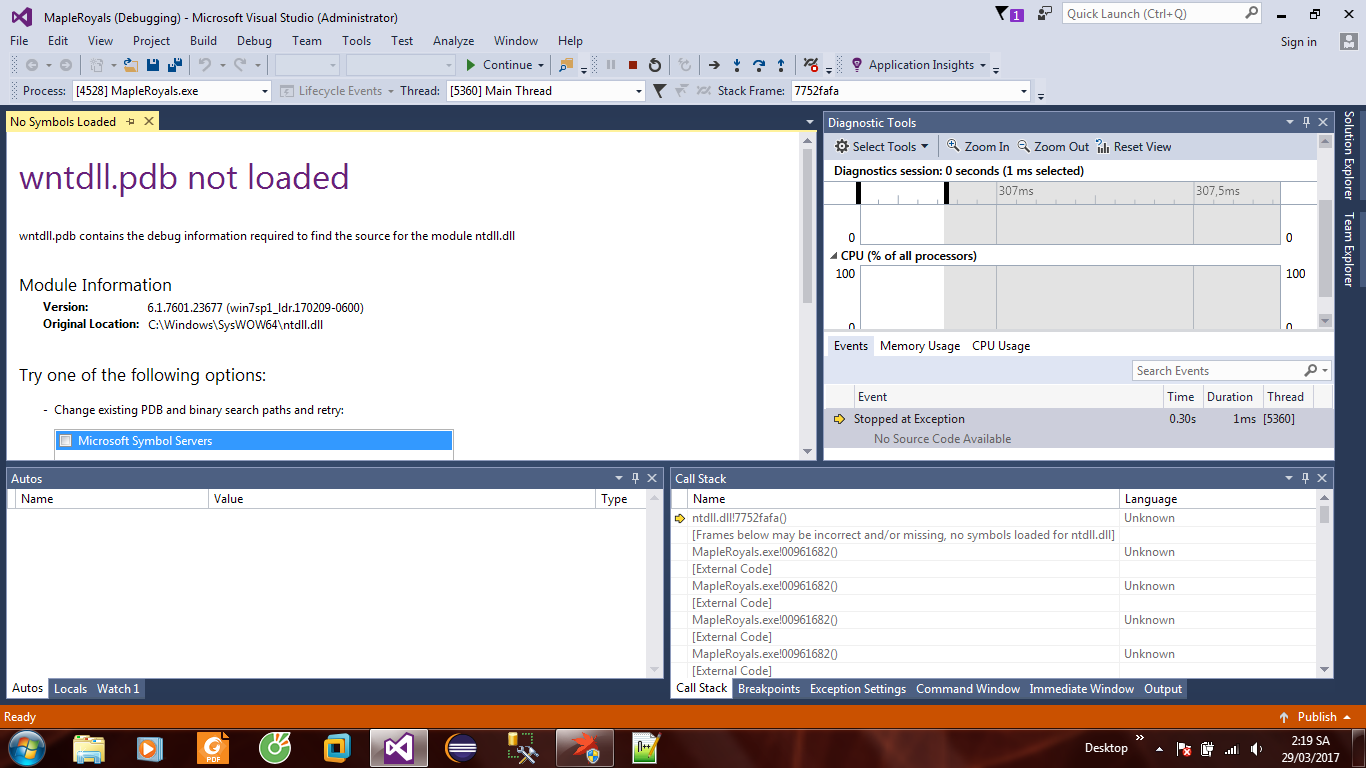Click the breakpoint toggle toolbar icon

click(x=811, y=65)
